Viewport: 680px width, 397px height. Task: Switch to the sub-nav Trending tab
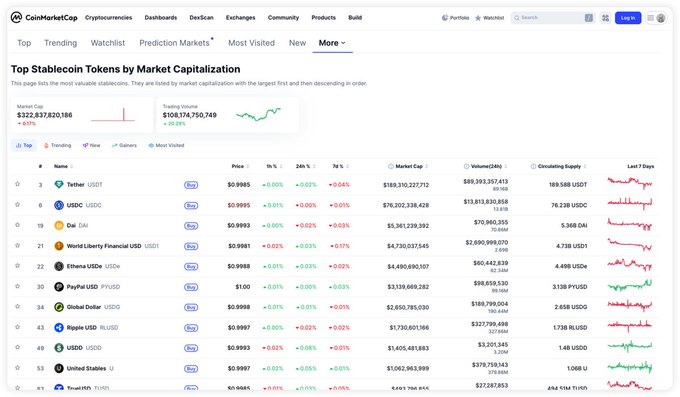(x=61, y=43)
